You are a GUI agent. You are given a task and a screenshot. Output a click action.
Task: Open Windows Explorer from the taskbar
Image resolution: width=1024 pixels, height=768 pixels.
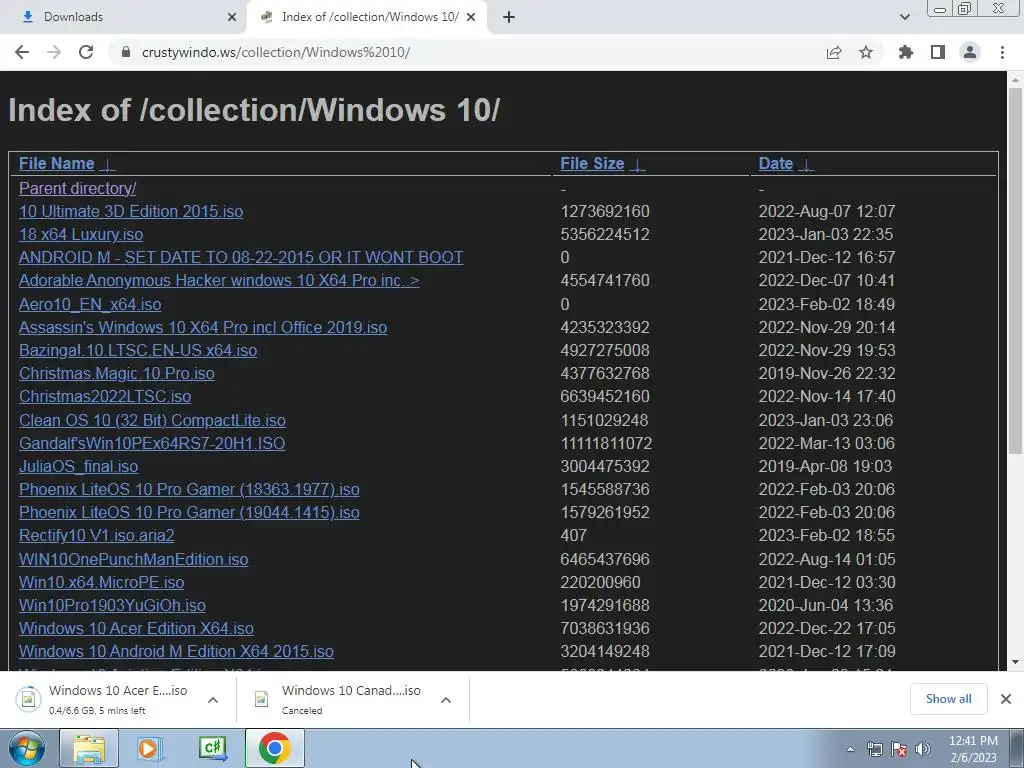[89, 748]
